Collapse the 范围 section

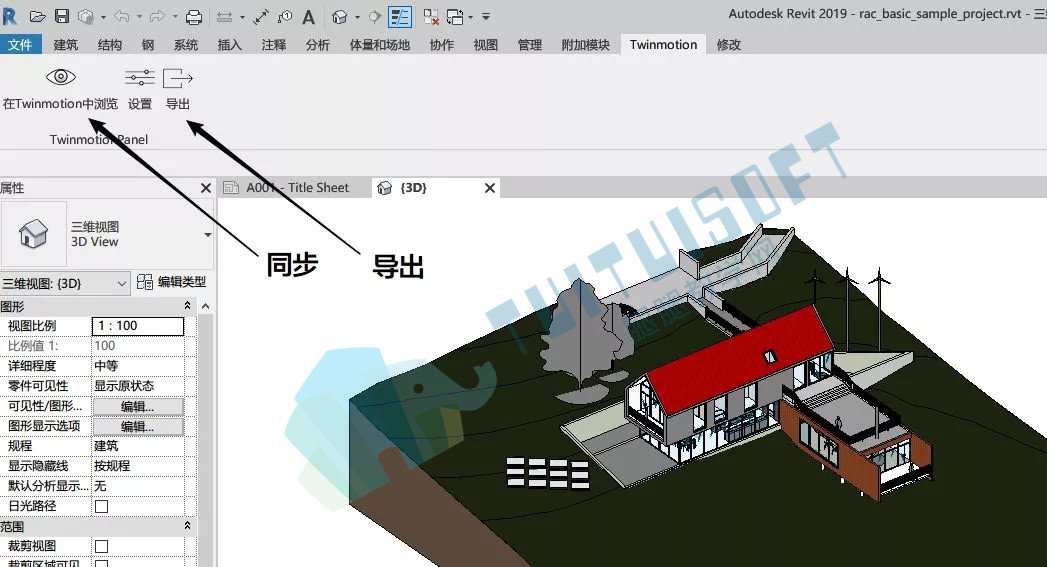[x=188, y=526]
